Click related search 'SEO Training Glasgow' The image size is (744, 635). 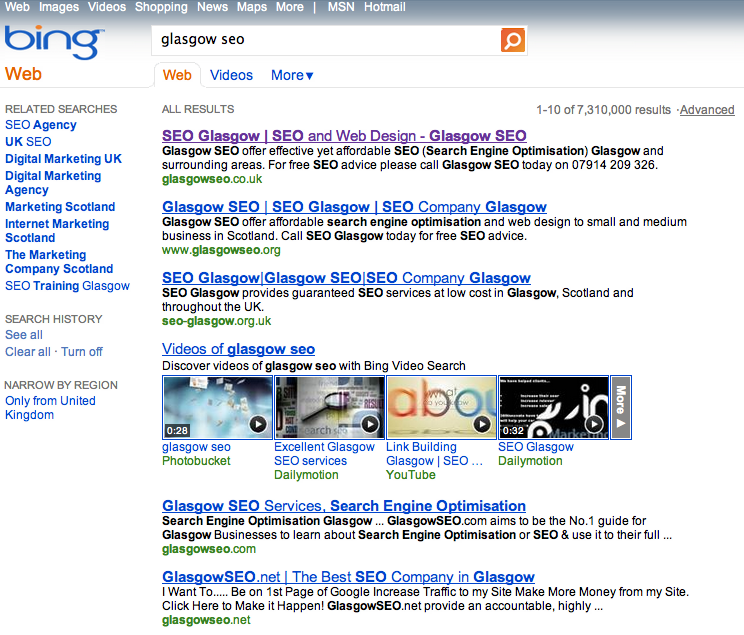[x=67, y=286]
